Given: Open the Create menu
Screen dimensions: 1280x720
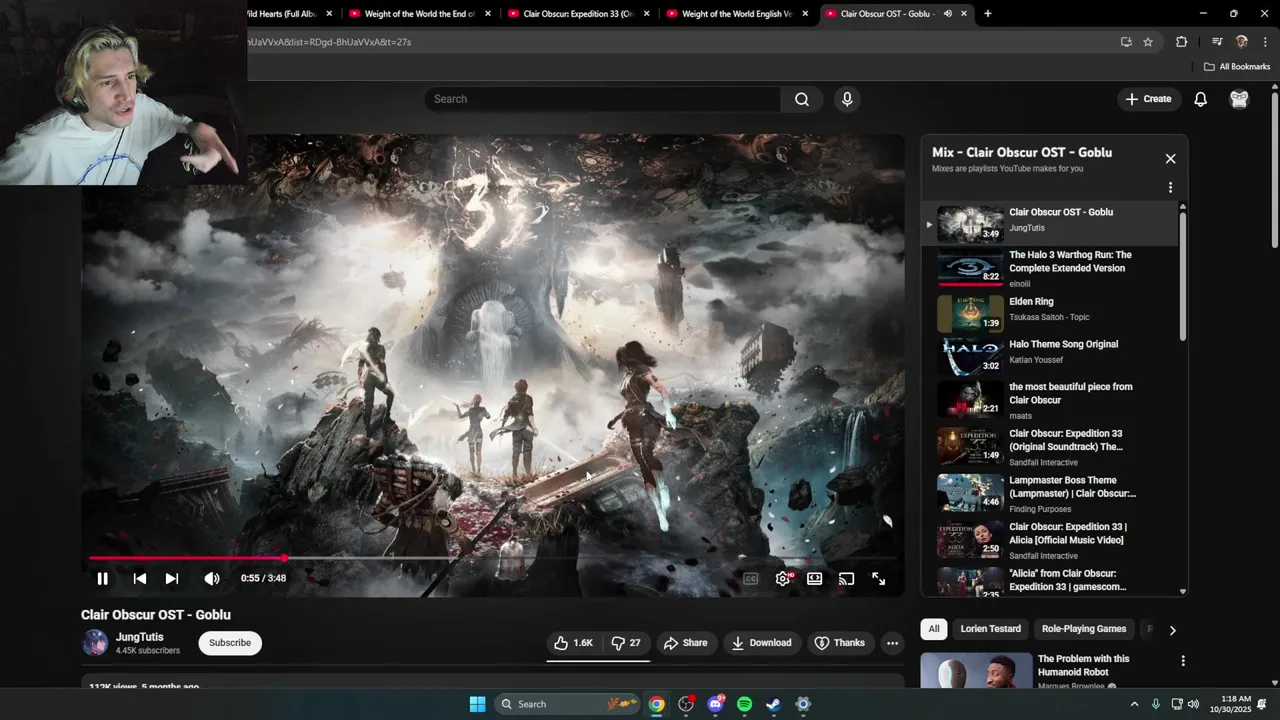Looking at the screenshot, I should click(1148, 99).
